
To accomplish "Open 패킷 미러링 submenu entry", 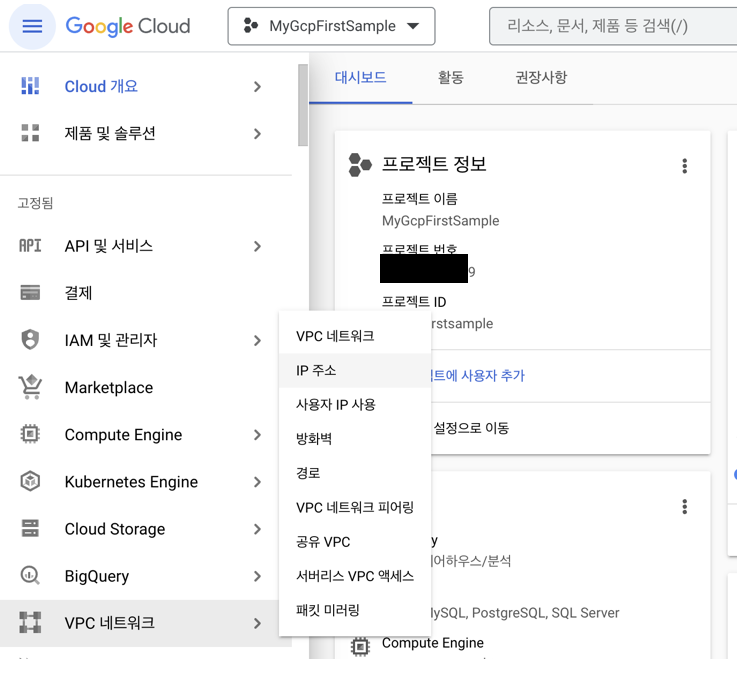I will [x=355, y=610].
